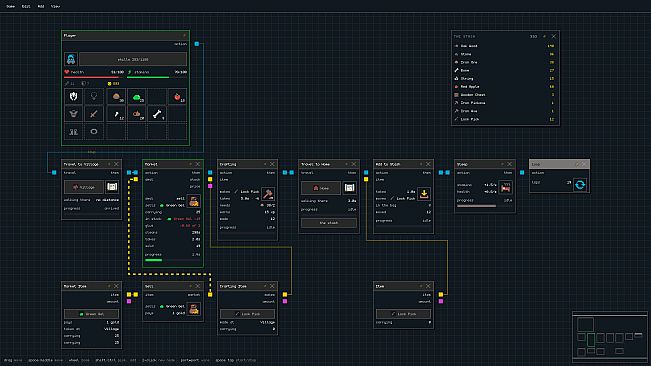Image resolution: width=651 pixels, height=366 pixels.
Task: Click the Market node progress bar
Action: click(173, 260)
